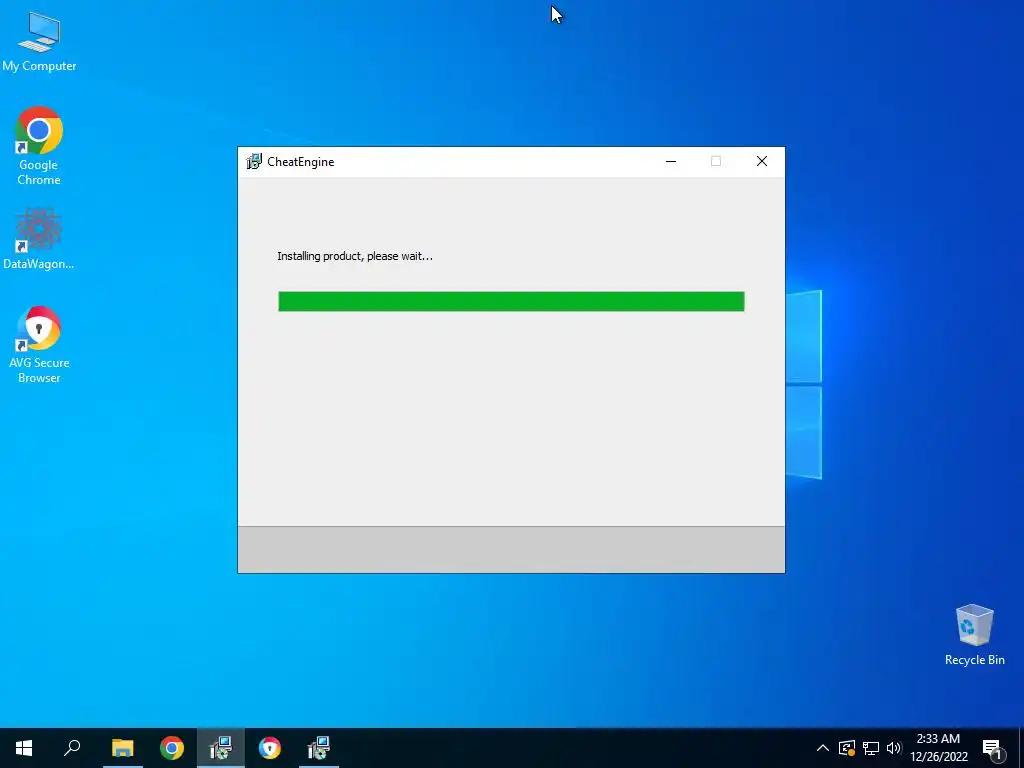Open the My Computer desktop icon
The image size is (1024, 768).
point(39,40)
